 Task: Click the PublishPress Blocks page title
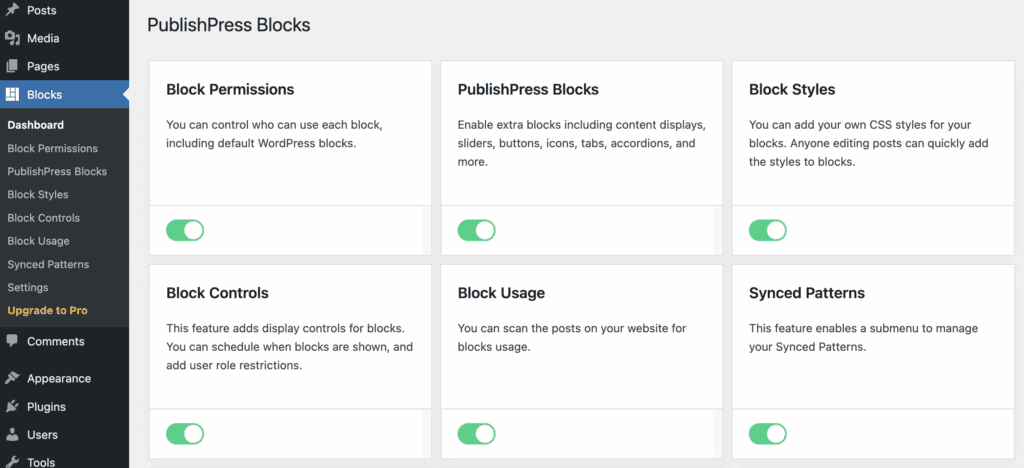point(229,25)
